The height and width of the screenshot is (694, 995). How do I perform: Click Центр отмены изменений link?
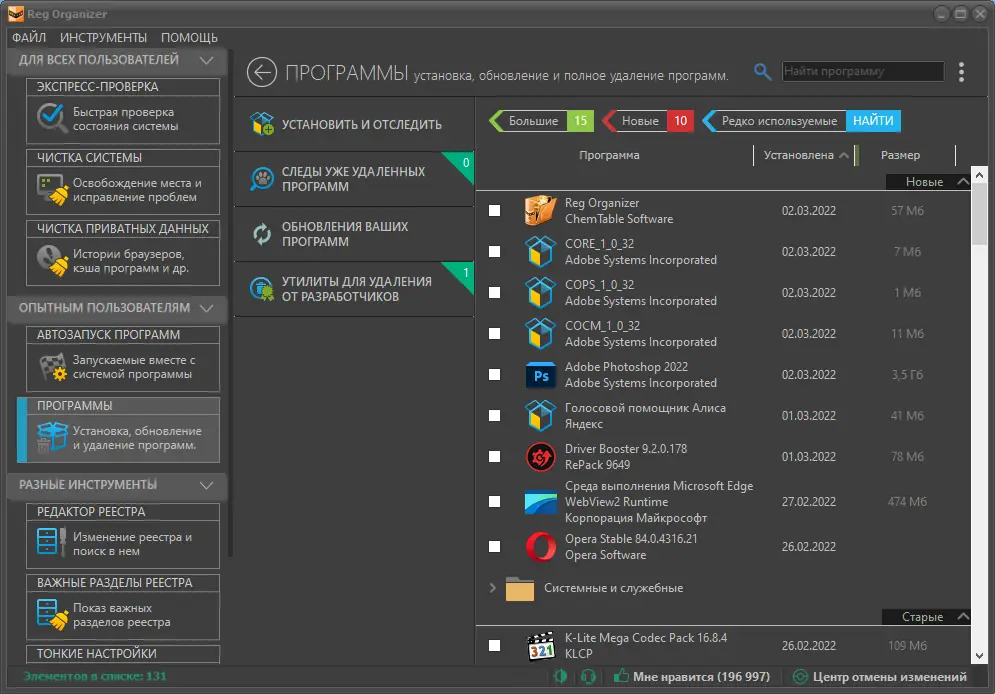click(x=890, y=677)
